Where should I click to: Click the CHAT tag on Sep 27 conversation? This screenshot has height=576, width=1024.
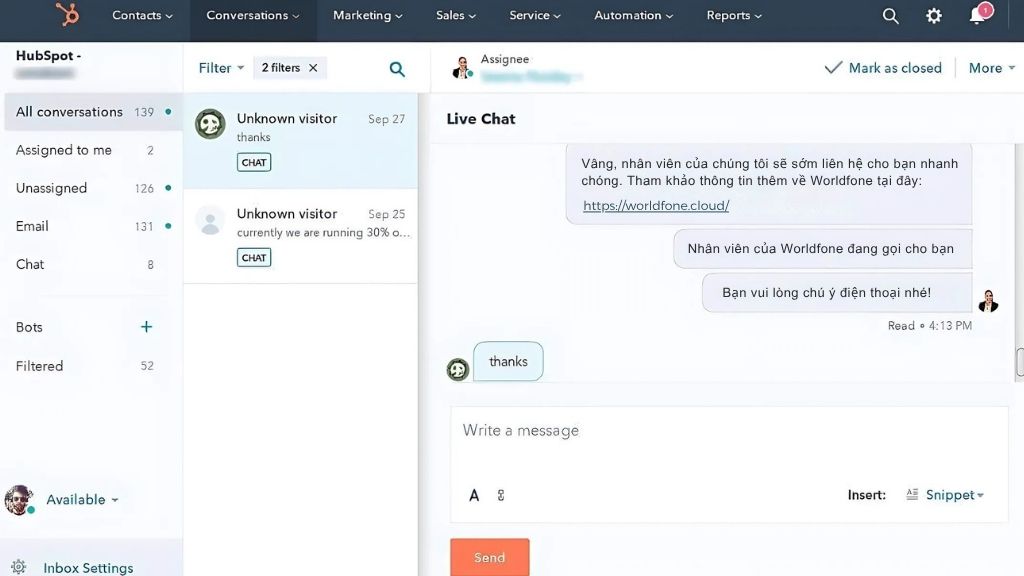pos(254,163)
